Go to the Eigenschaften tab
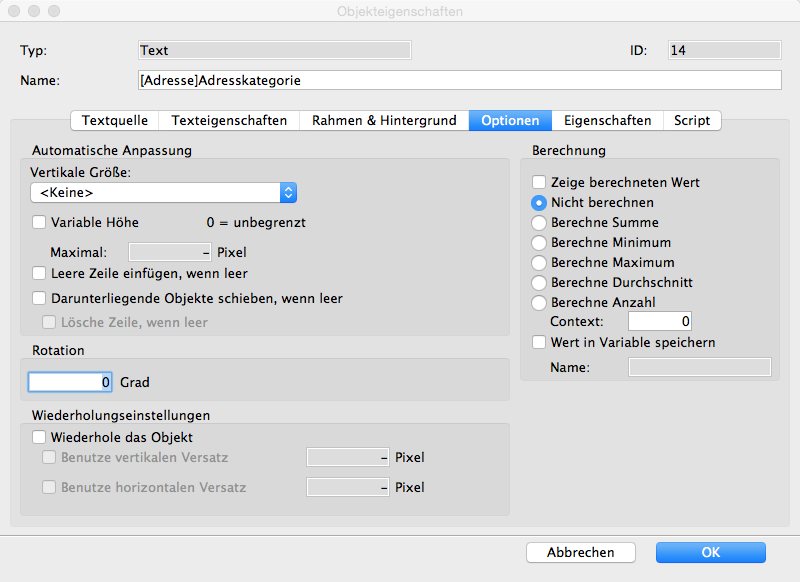Image resolution: width=800 pixels, height=582 pixels. 607,120
